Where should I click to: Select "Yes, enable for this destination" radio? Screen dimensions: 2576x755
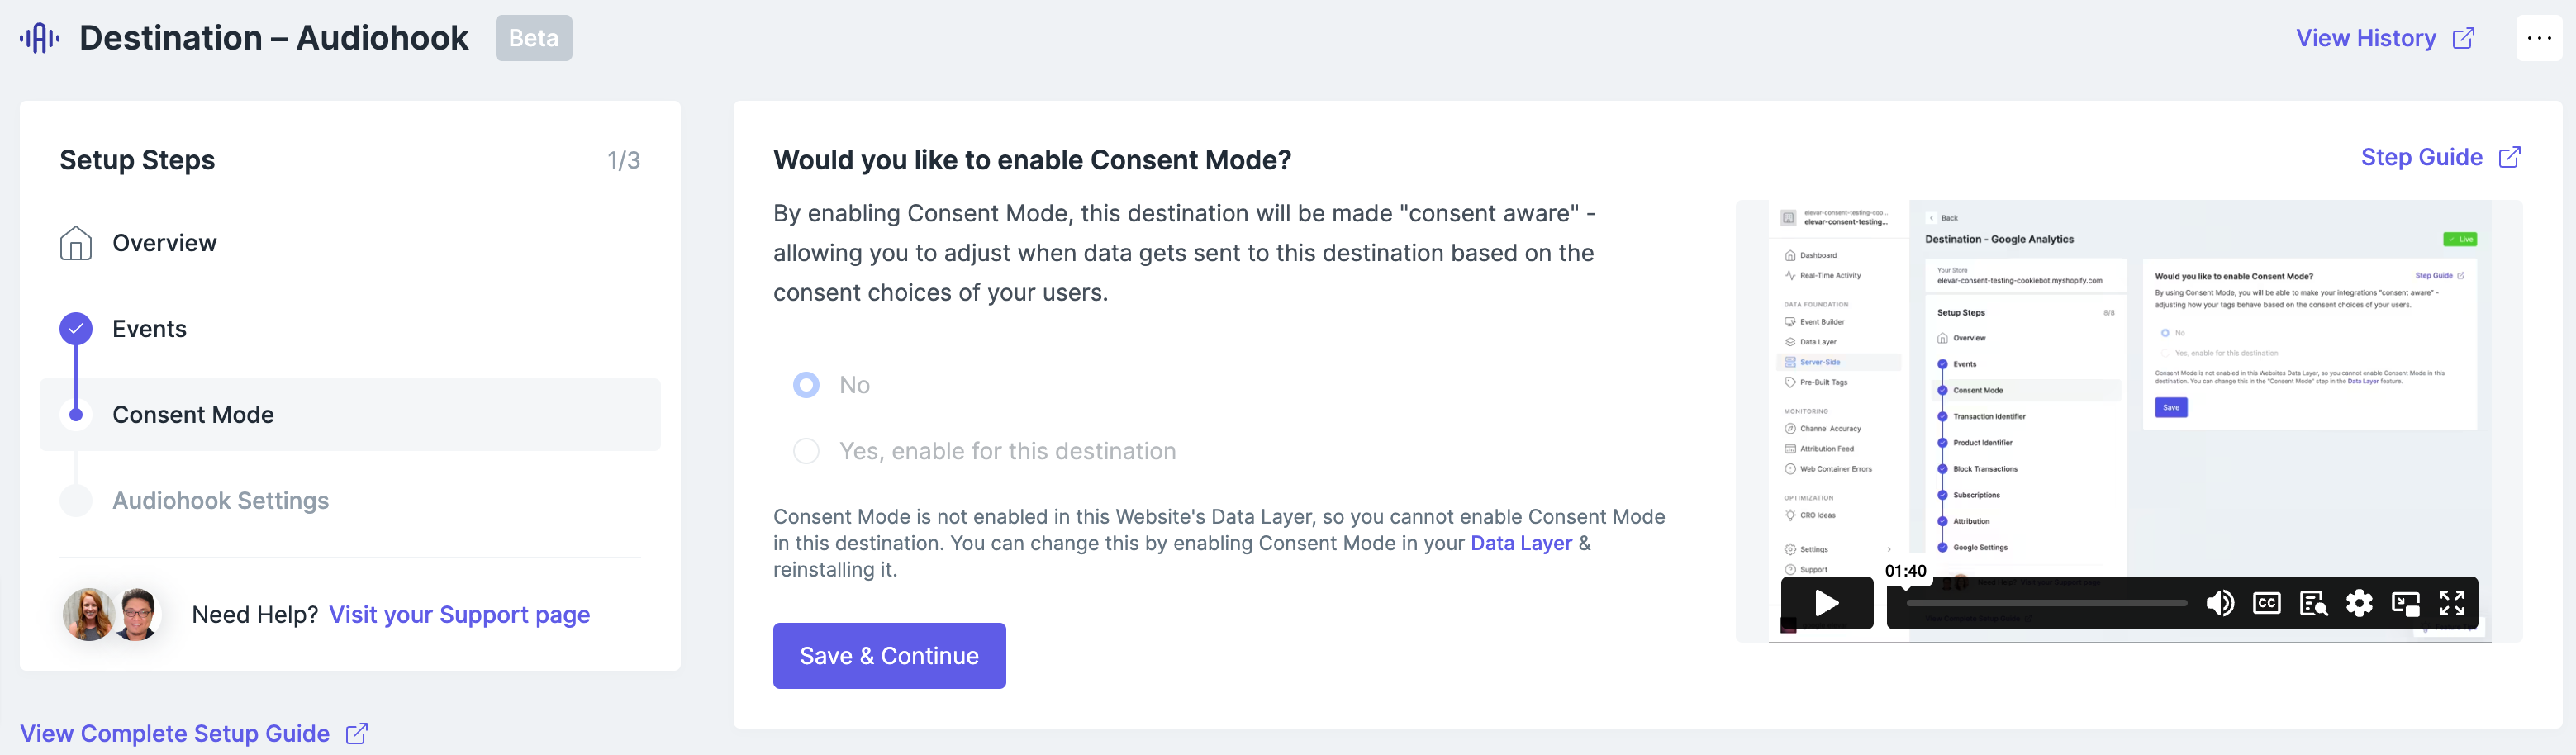pyautogui.click(x=806, y=451)
